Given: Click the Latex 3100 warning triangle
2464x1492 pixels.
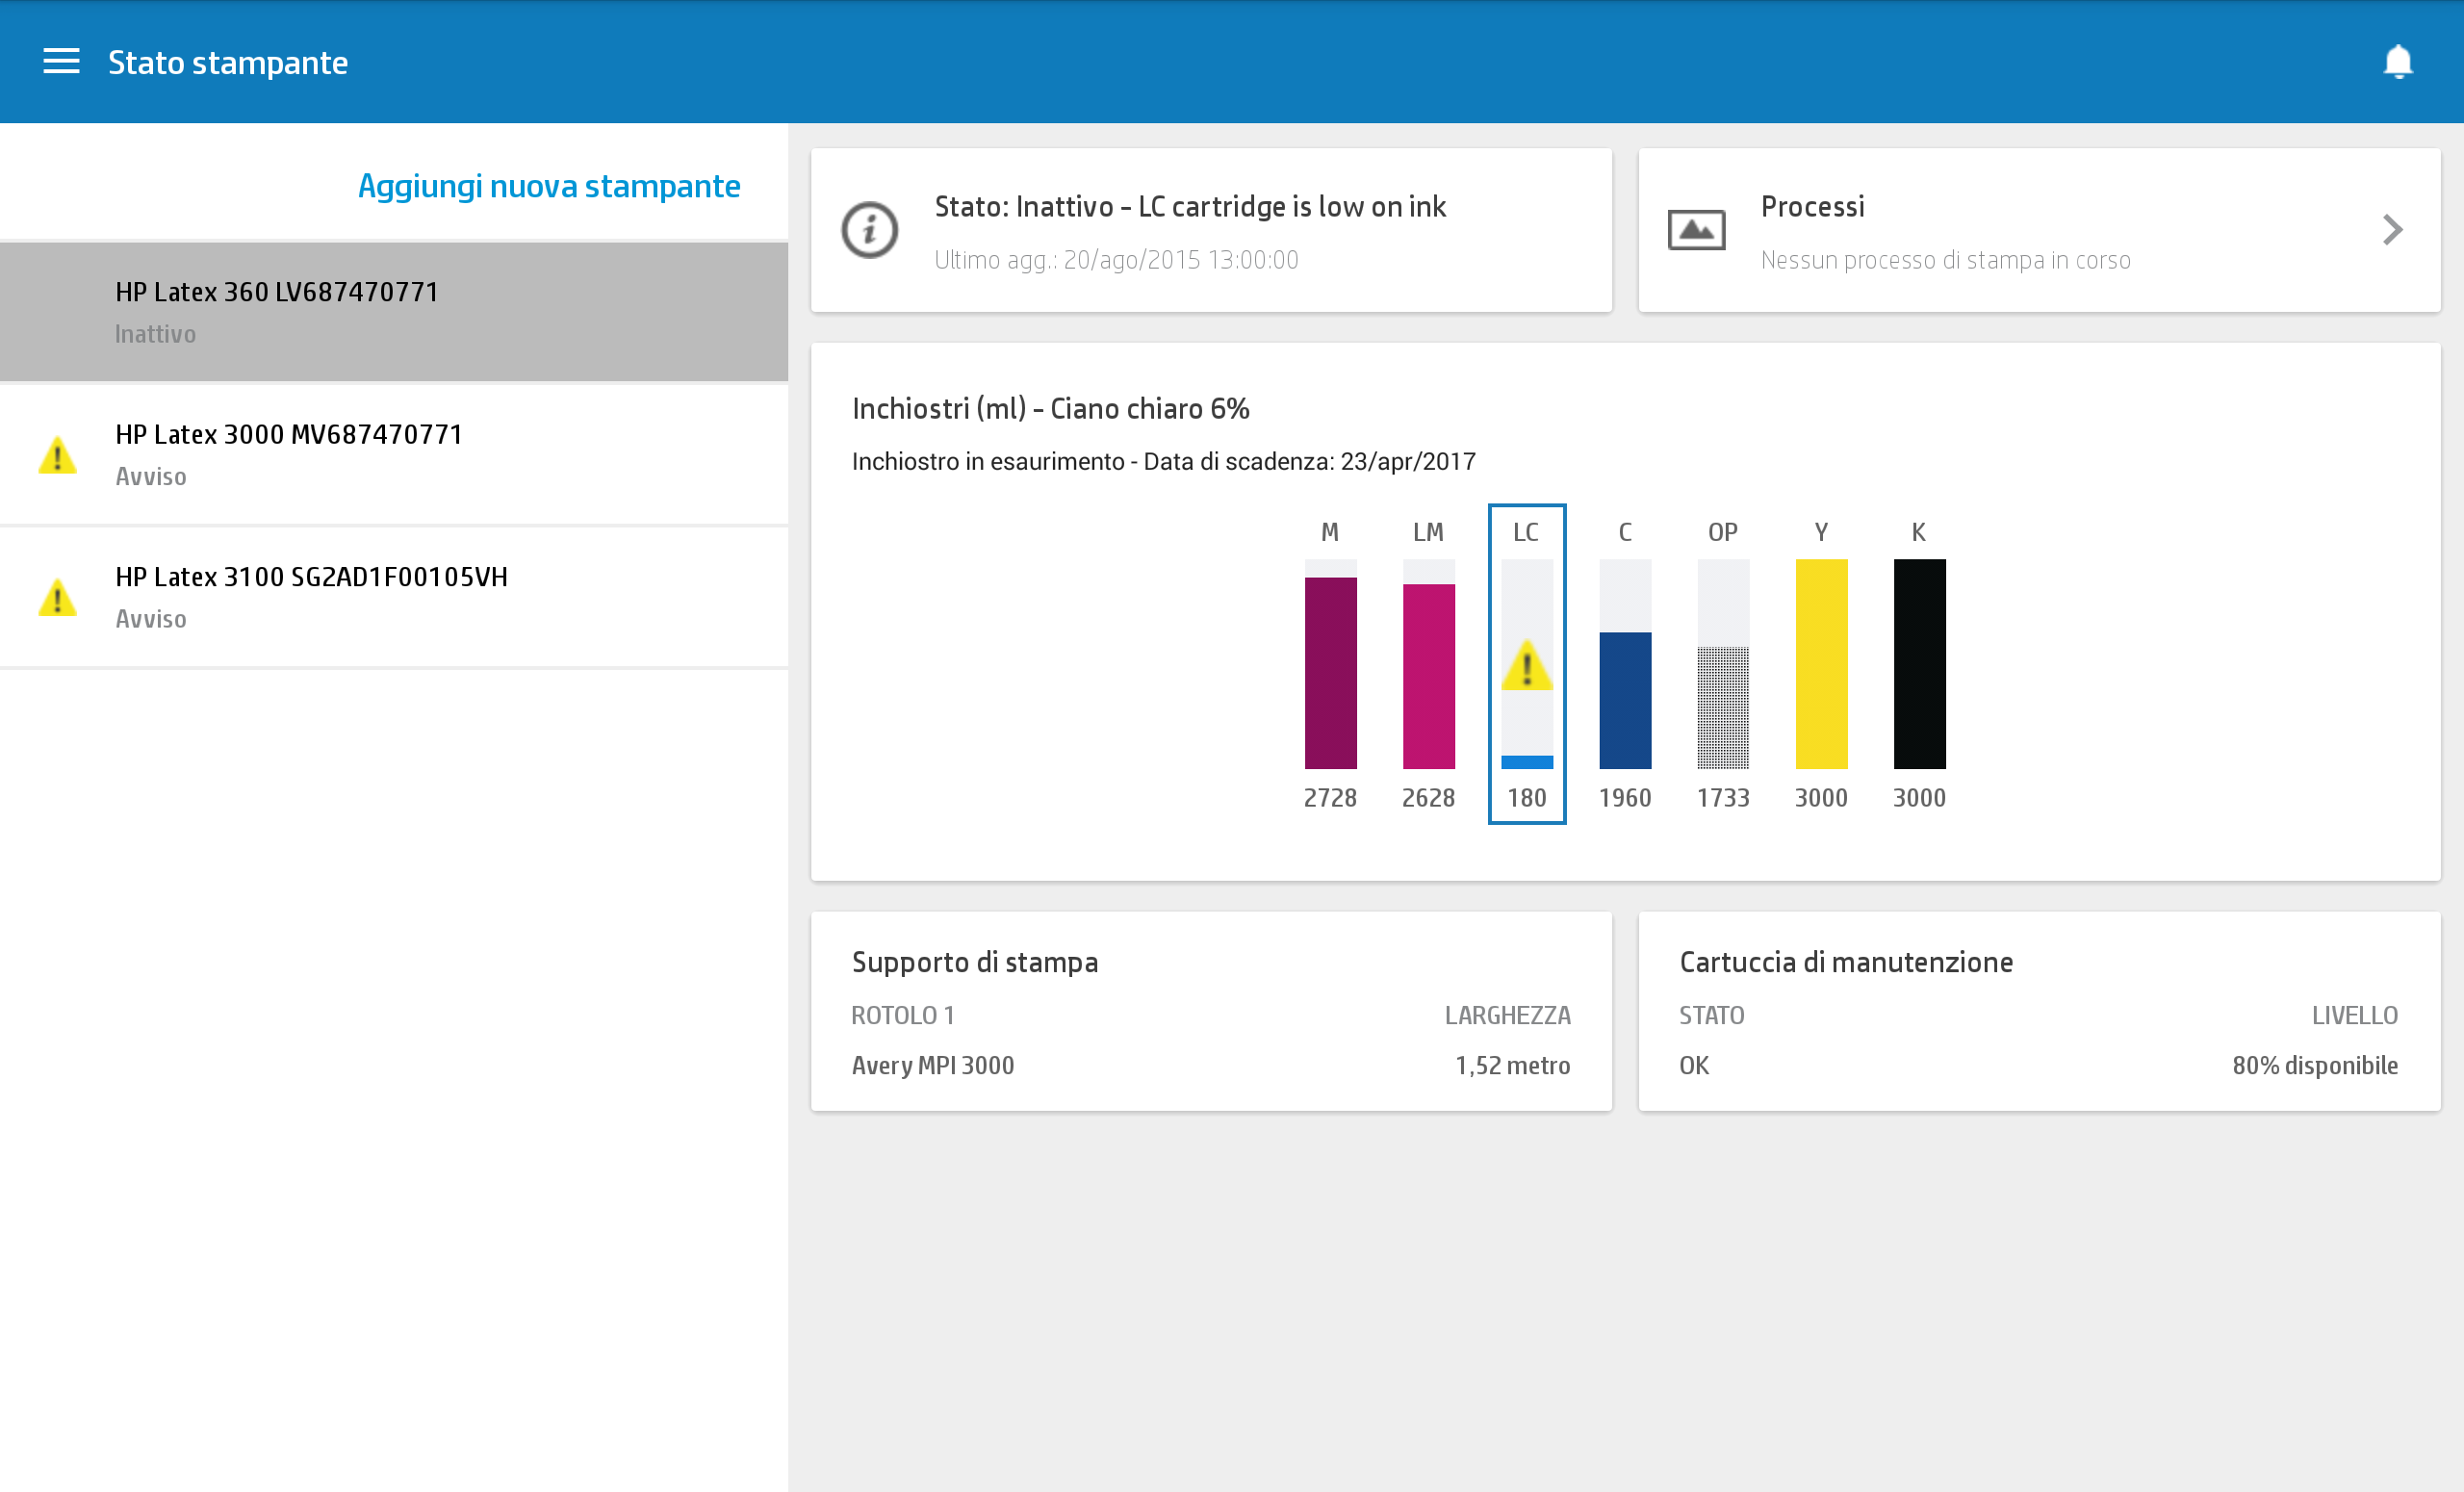Looking at the screenshot, I should click(x=58, y=598).
